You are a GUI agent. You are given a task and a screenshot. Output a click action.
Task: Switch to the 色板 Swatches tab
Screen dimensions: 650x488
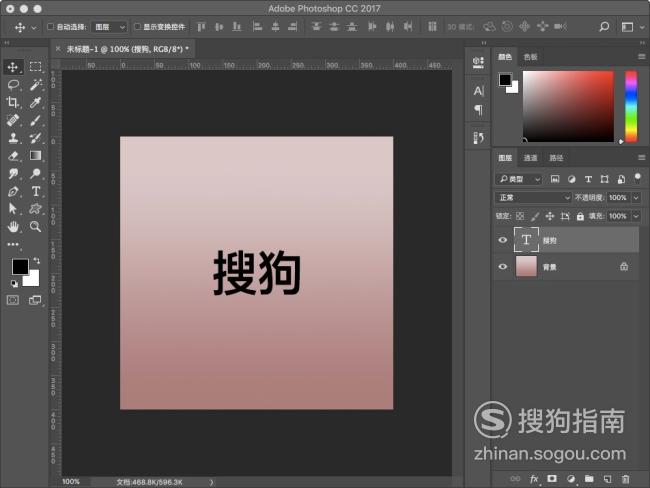tap(531, 57)
